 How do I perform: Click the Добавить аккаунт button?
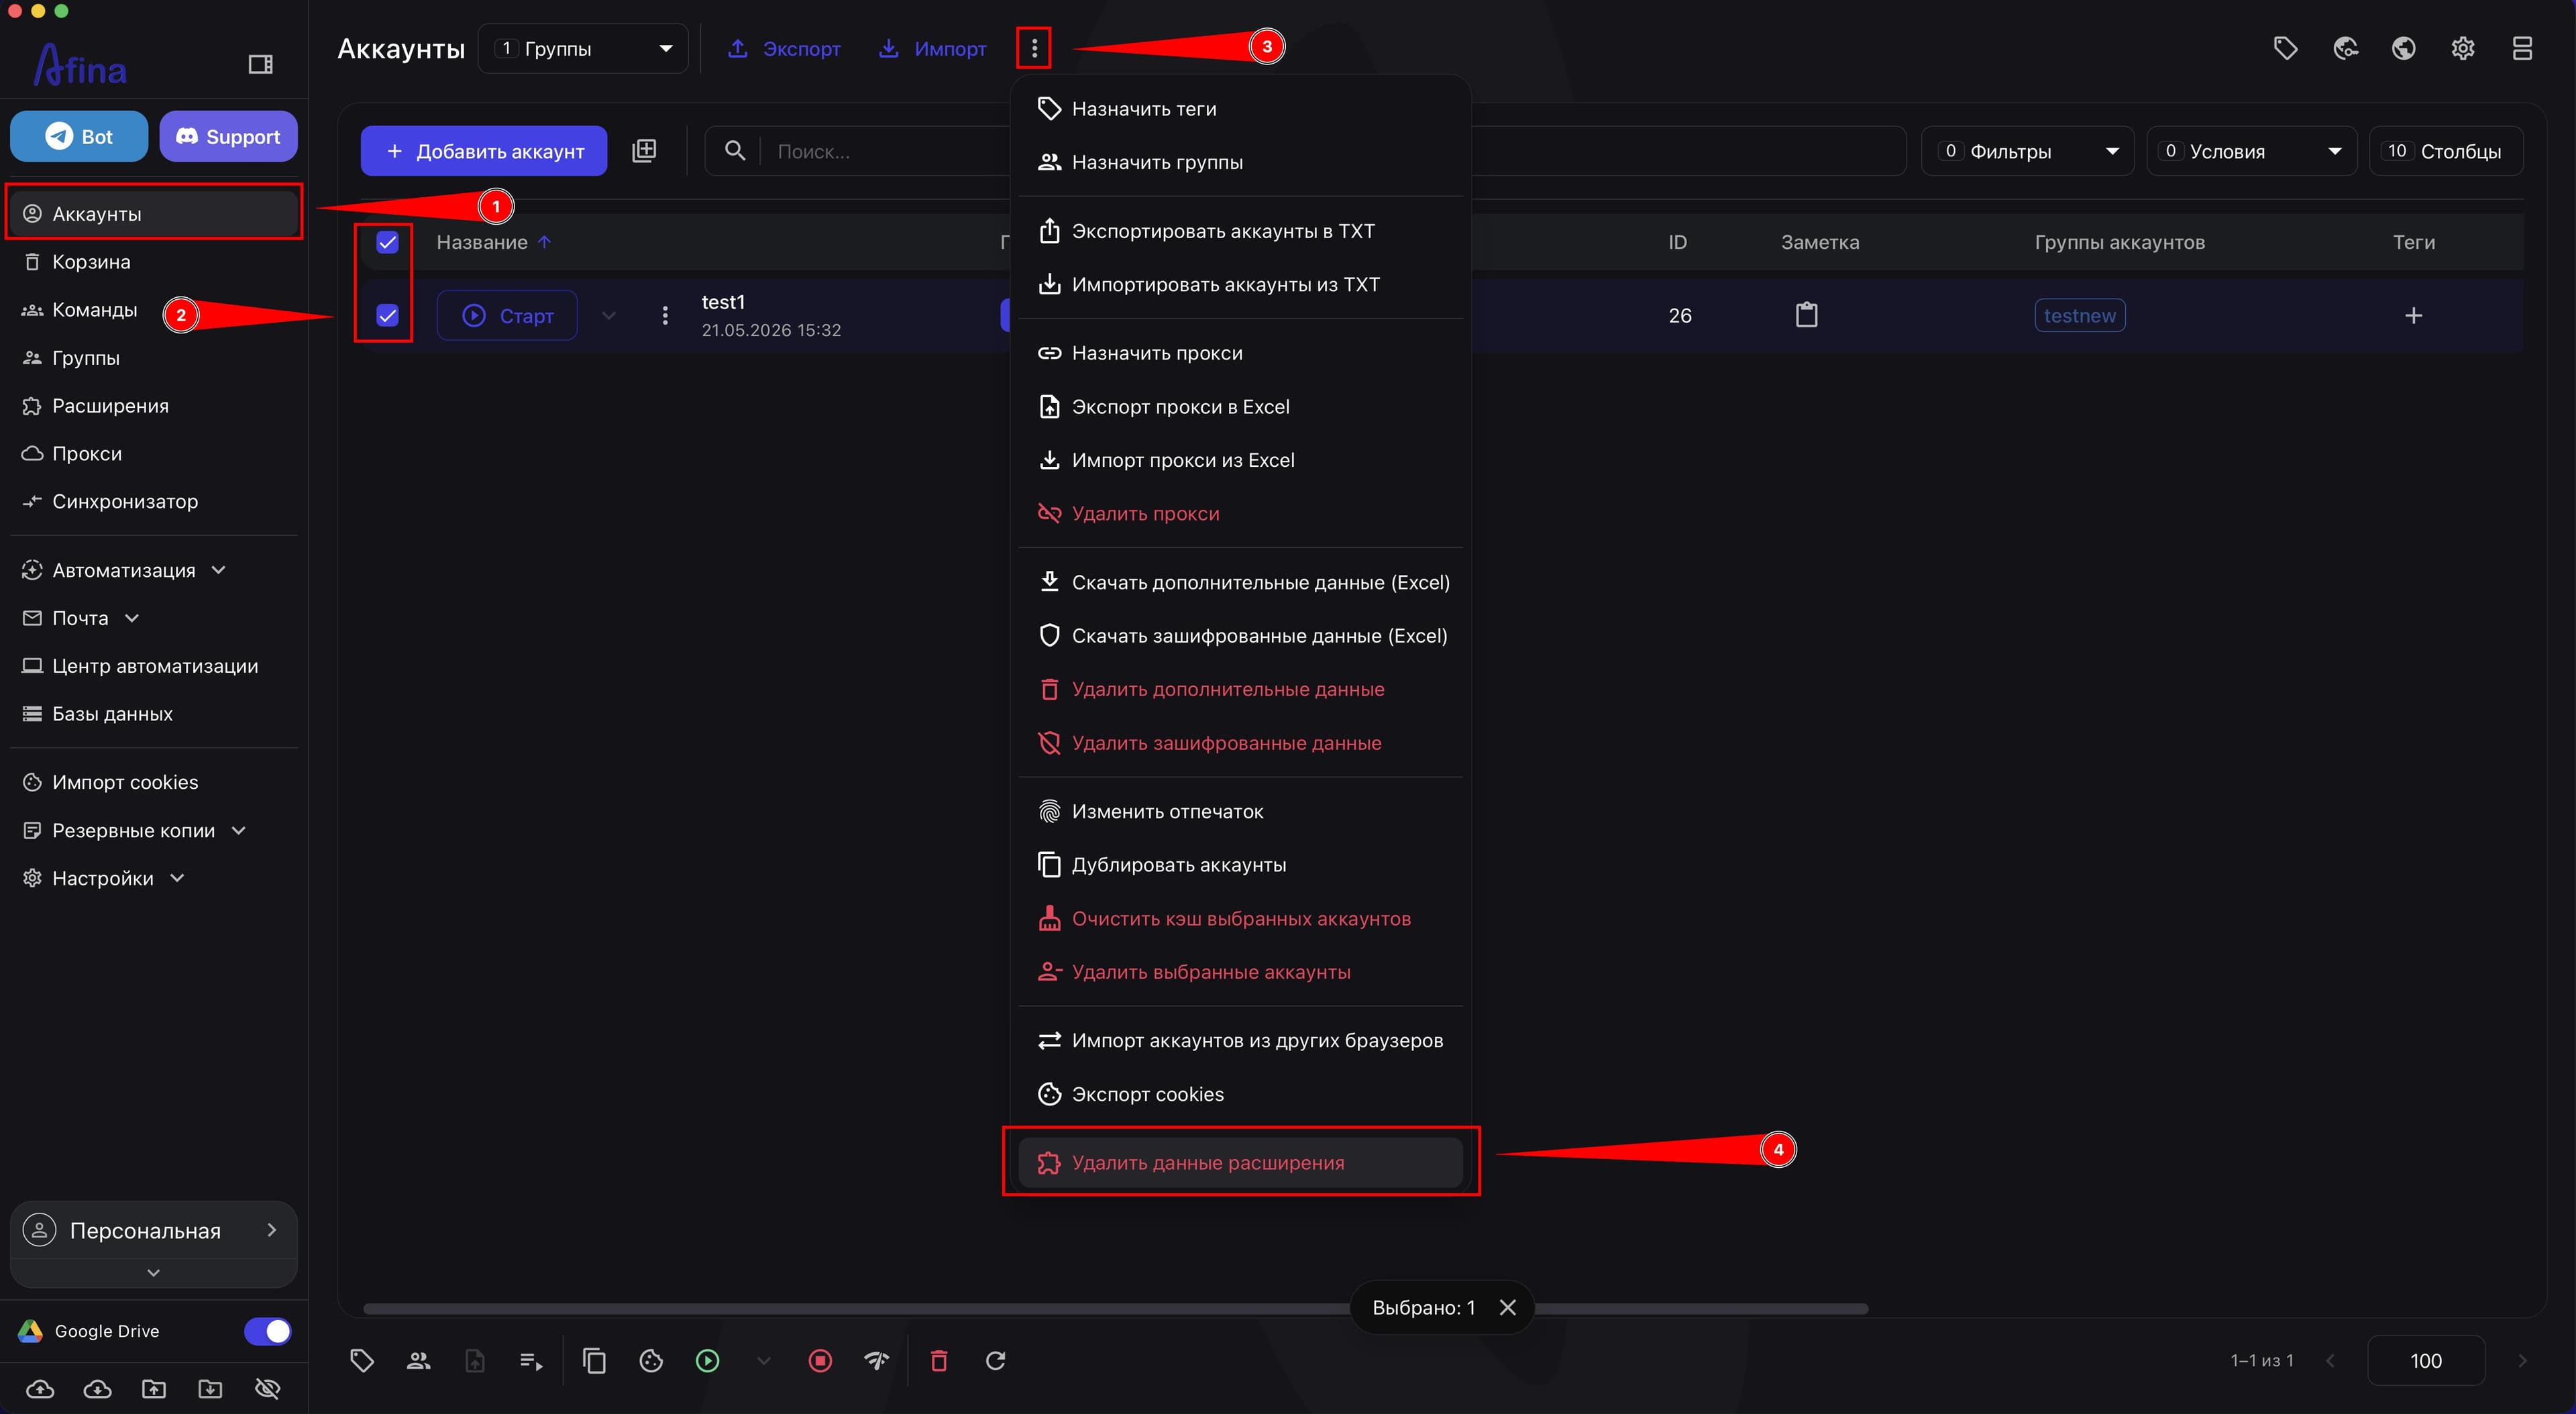point(484,151)
